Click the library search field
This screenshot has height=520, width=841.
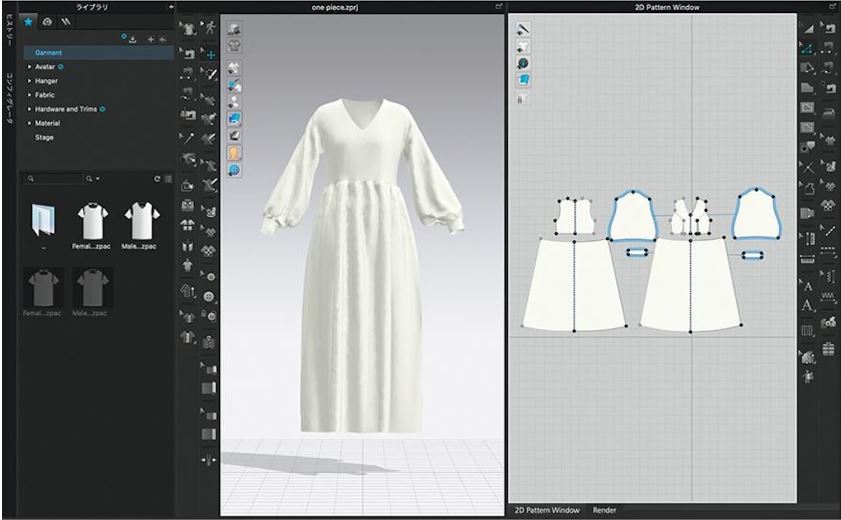(56, 178)
